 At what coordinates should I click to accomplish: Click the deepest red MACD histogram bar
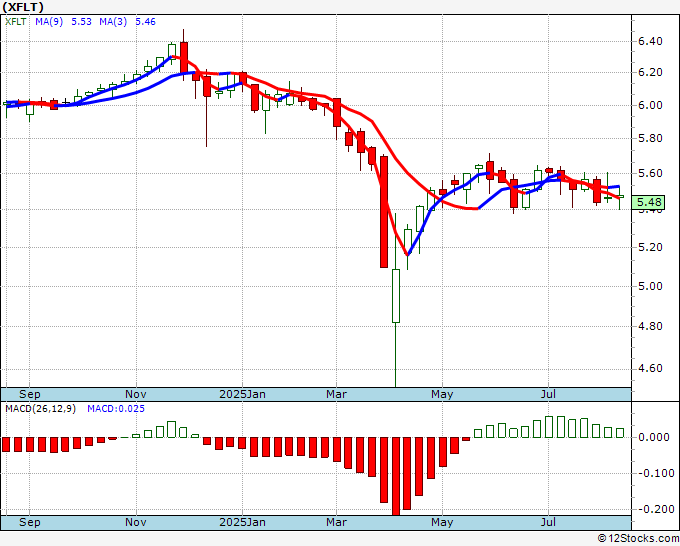coord(396,476)
